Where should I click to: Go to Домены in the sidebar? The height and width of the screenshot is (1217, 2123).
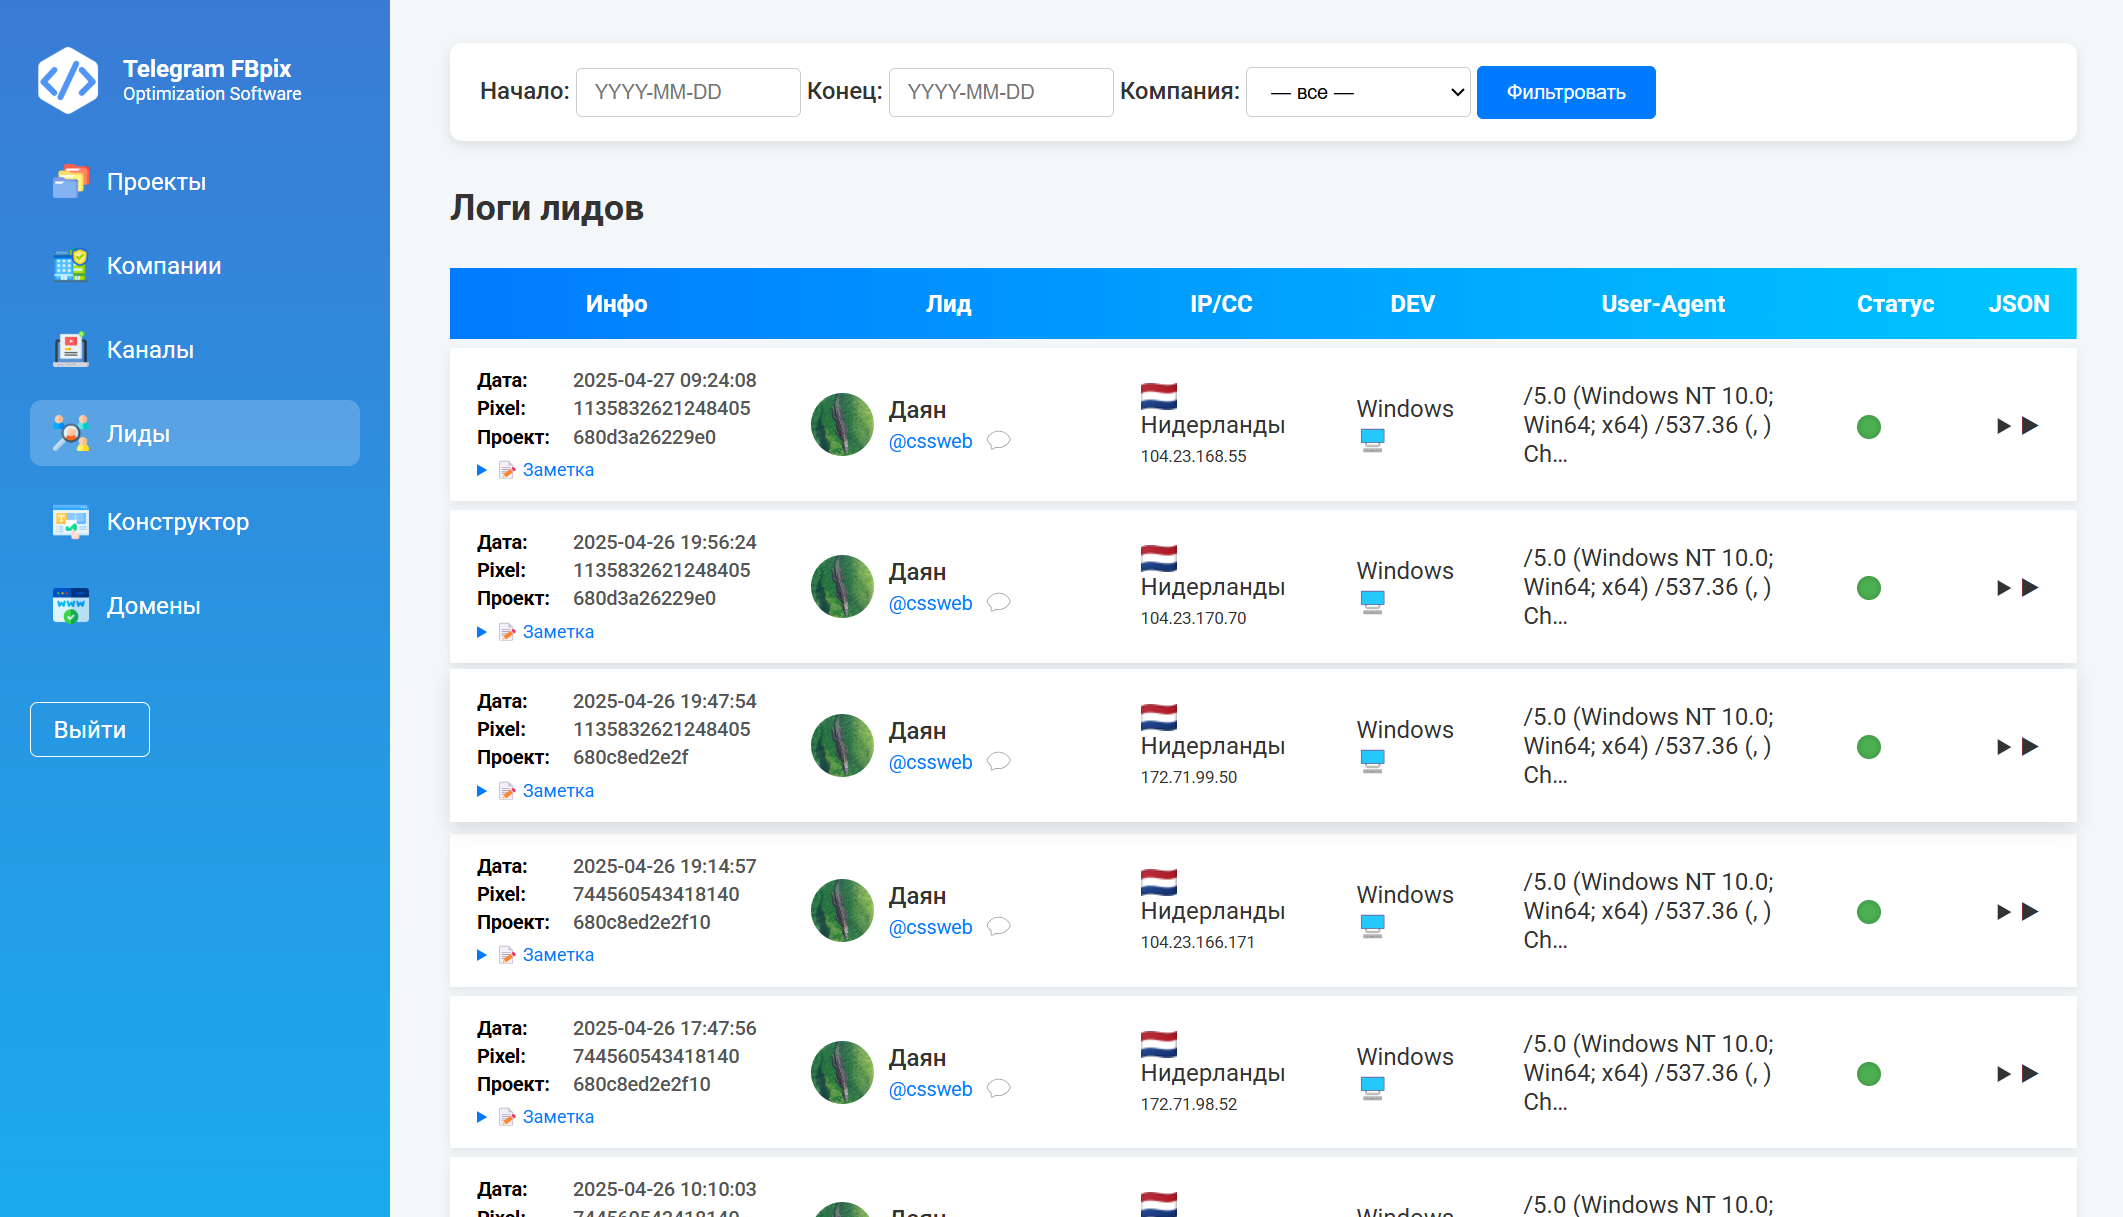click(195, 605)
